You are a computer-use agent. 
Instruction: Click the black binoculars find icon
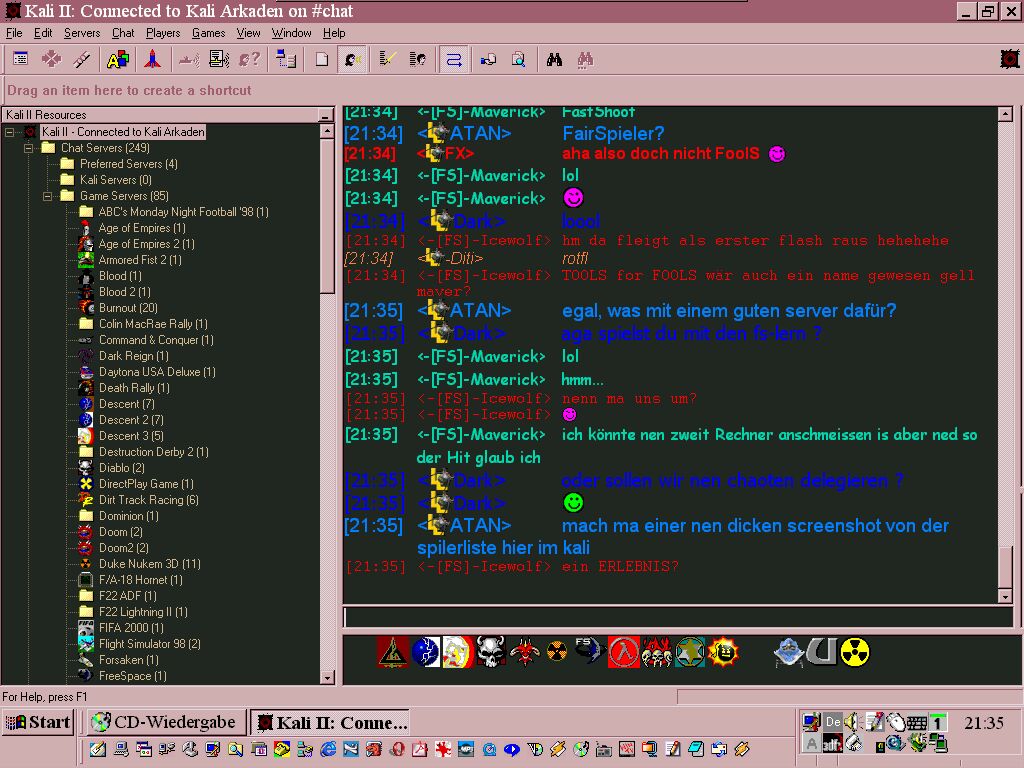[554, 60]
